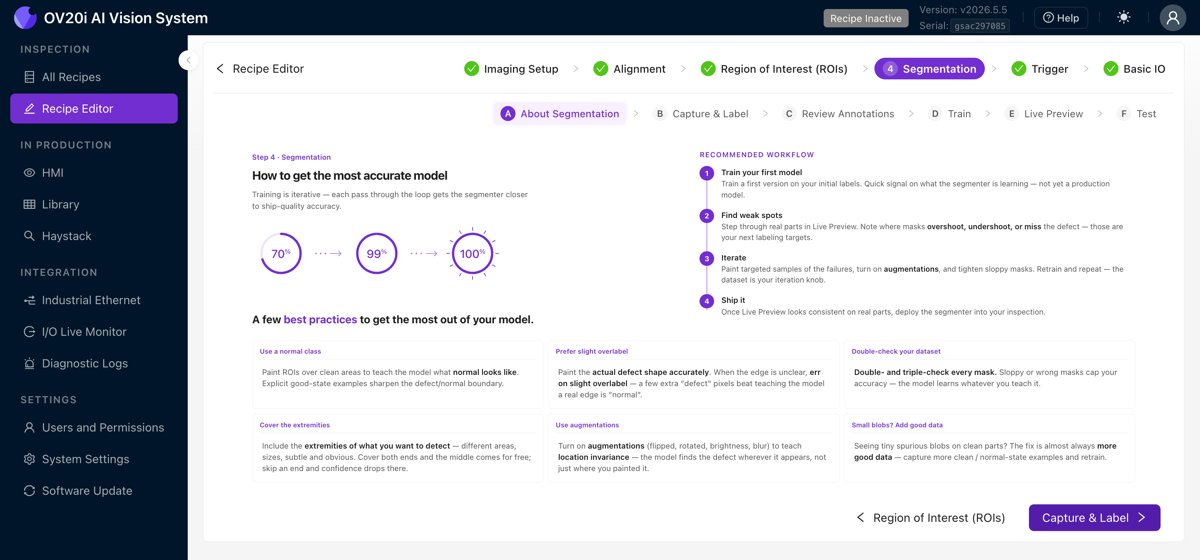The width and height of the screenshot is (1200, 560).
Task: Click the Use a normal class card
Action: (398, 375)
